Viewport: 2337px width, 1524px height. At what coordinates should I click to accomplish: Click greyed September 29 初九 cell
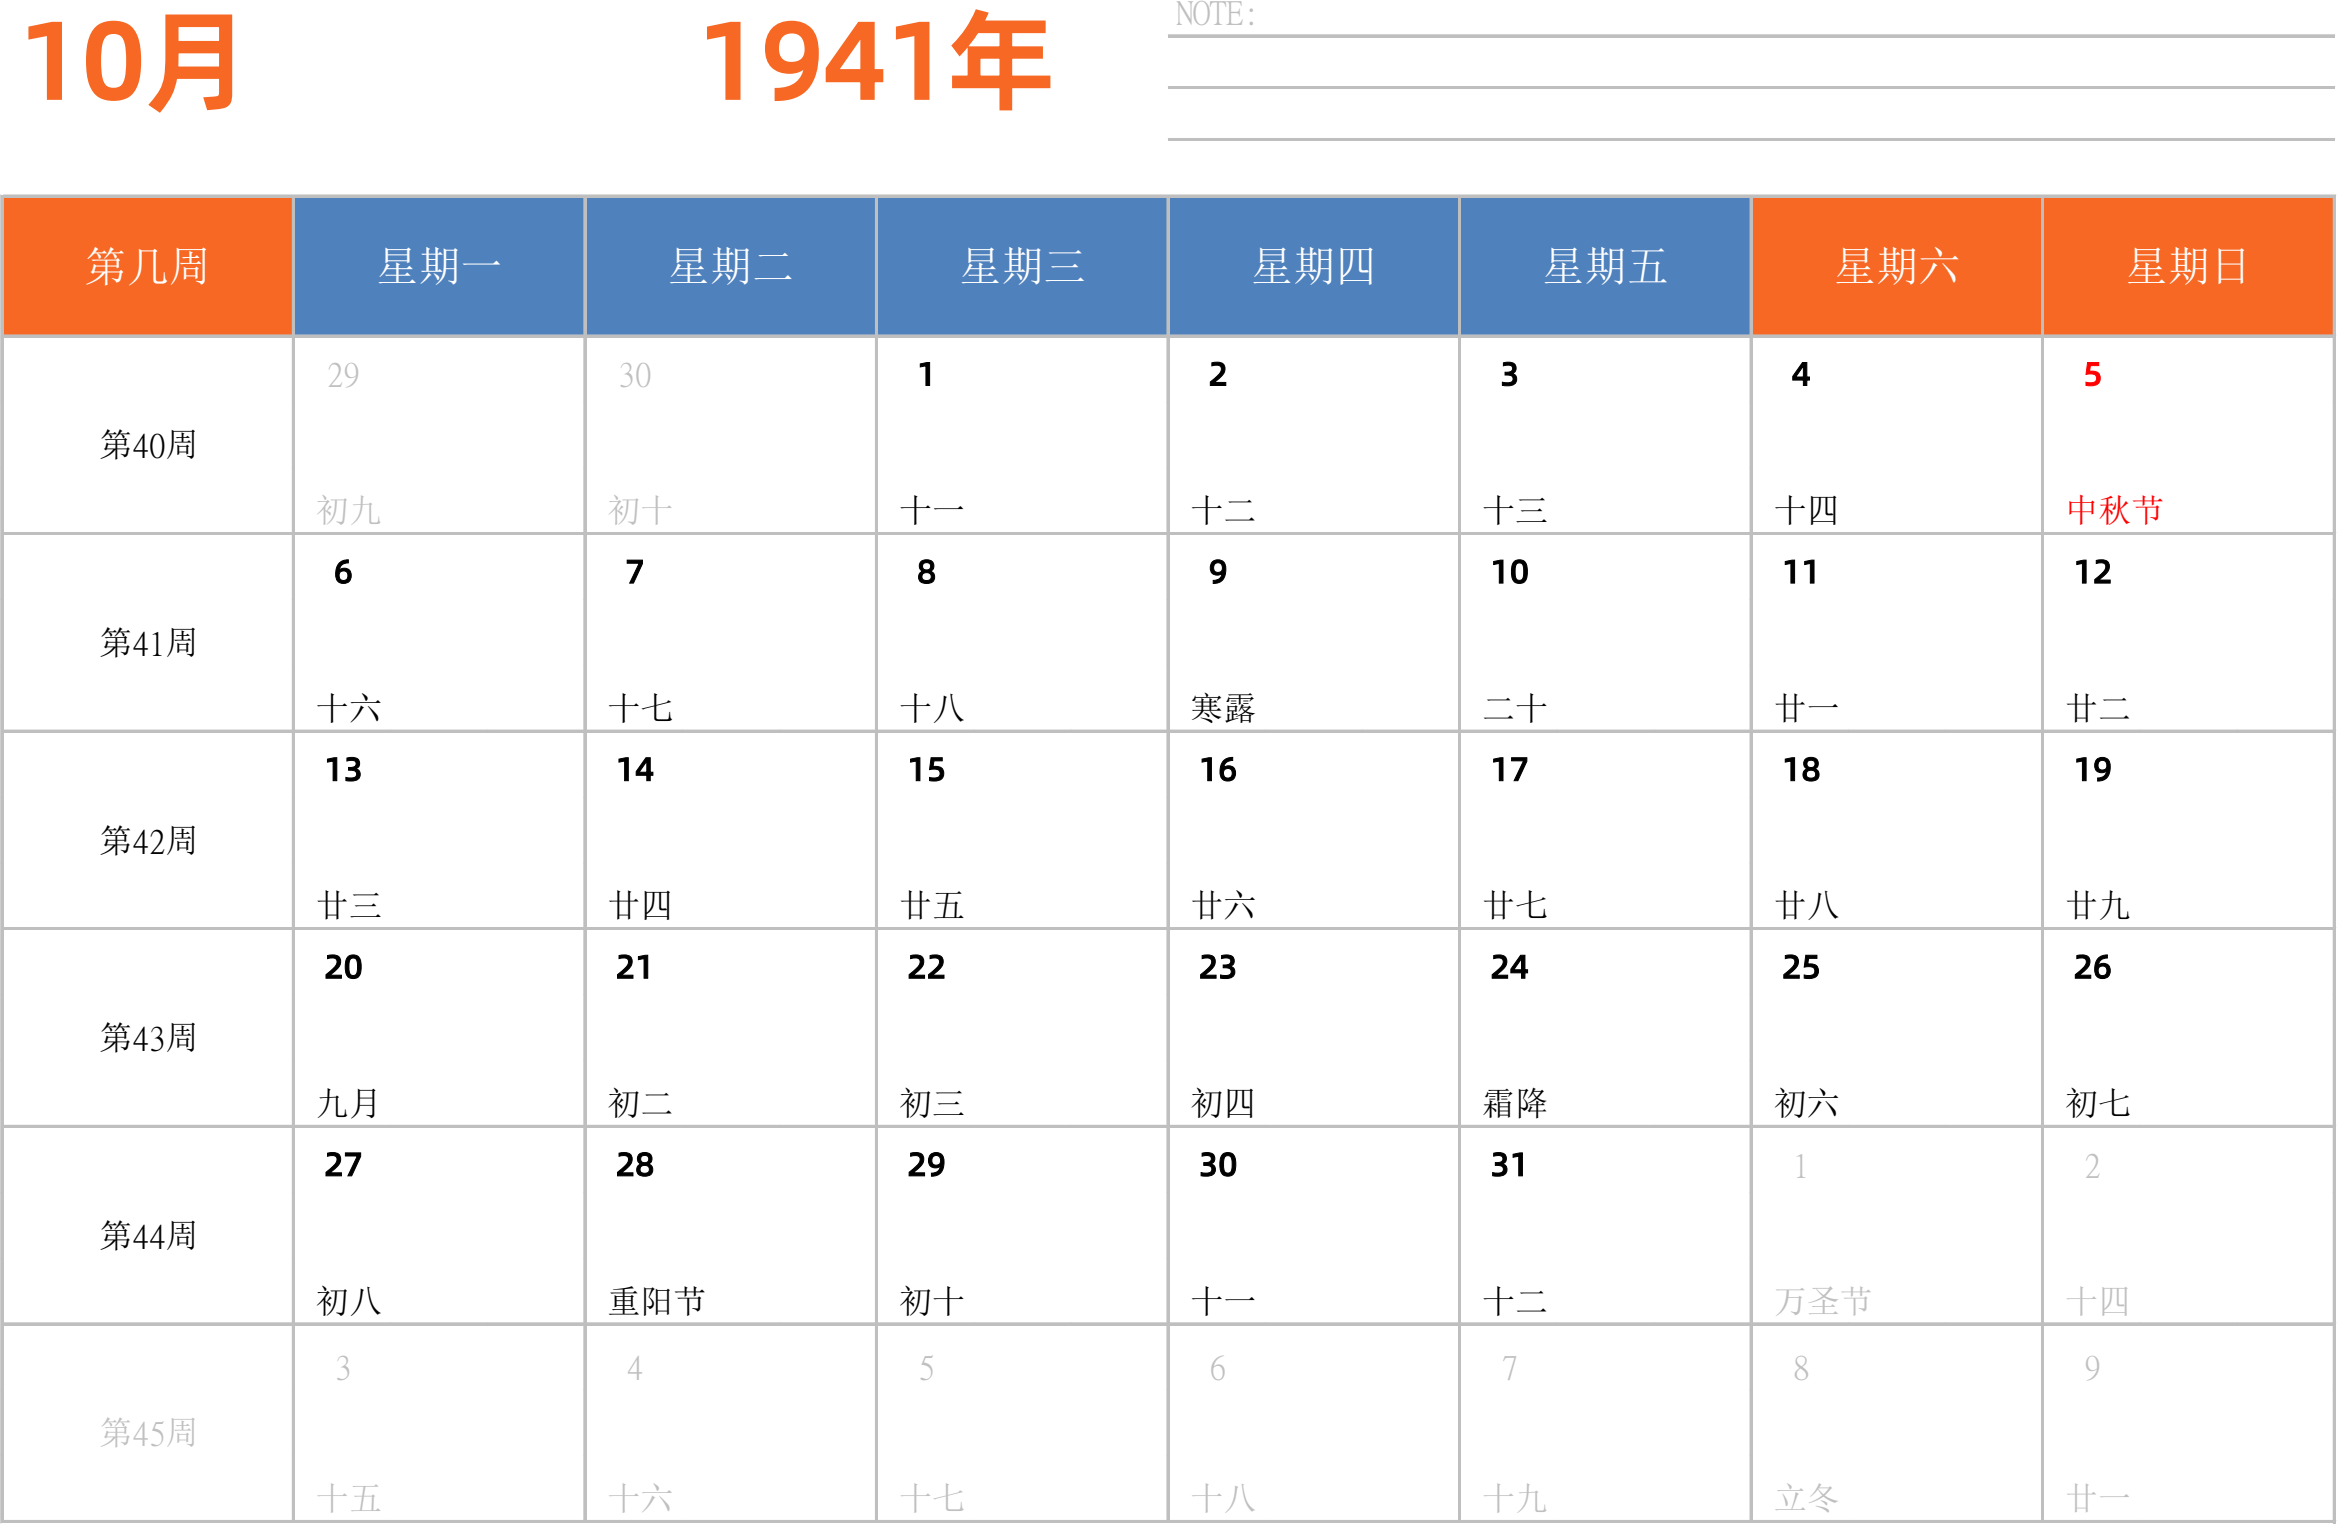pyautogui.click(x=439, y=436)
